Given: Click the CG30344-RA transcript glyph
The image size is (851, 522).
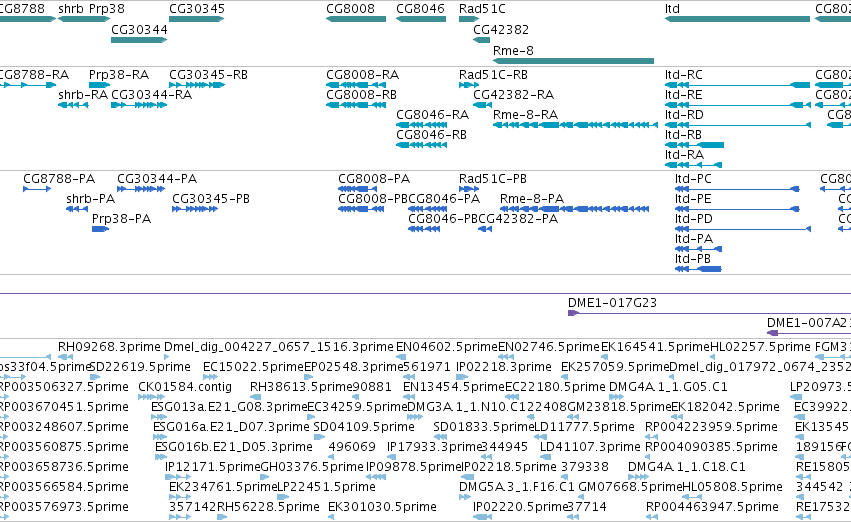Looking at the screenshot, I should 139,105.
